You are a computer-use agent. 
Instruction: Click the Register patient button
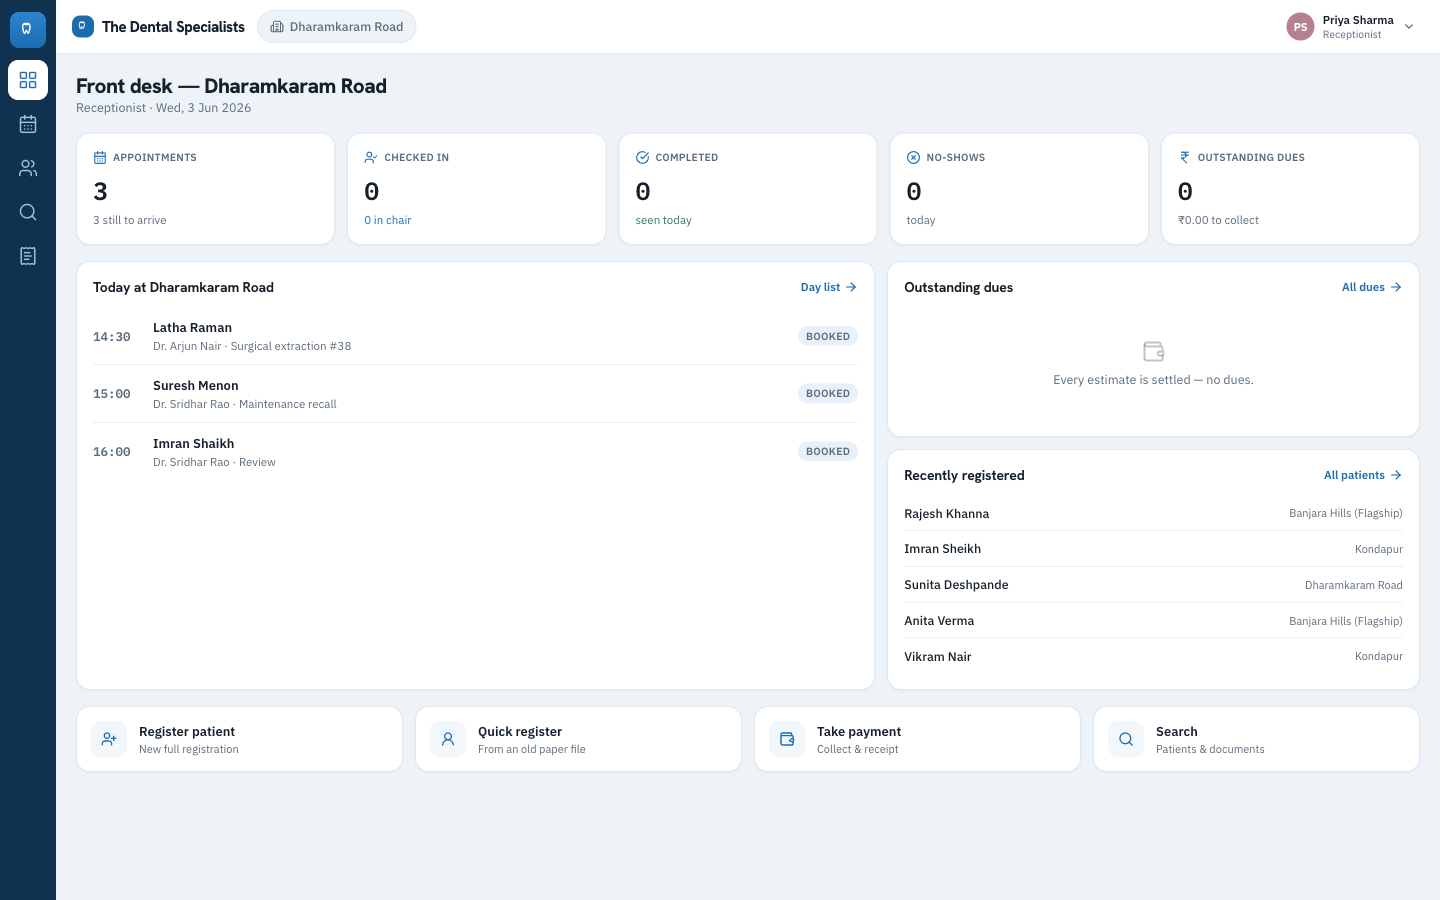[x=239, y=739]
